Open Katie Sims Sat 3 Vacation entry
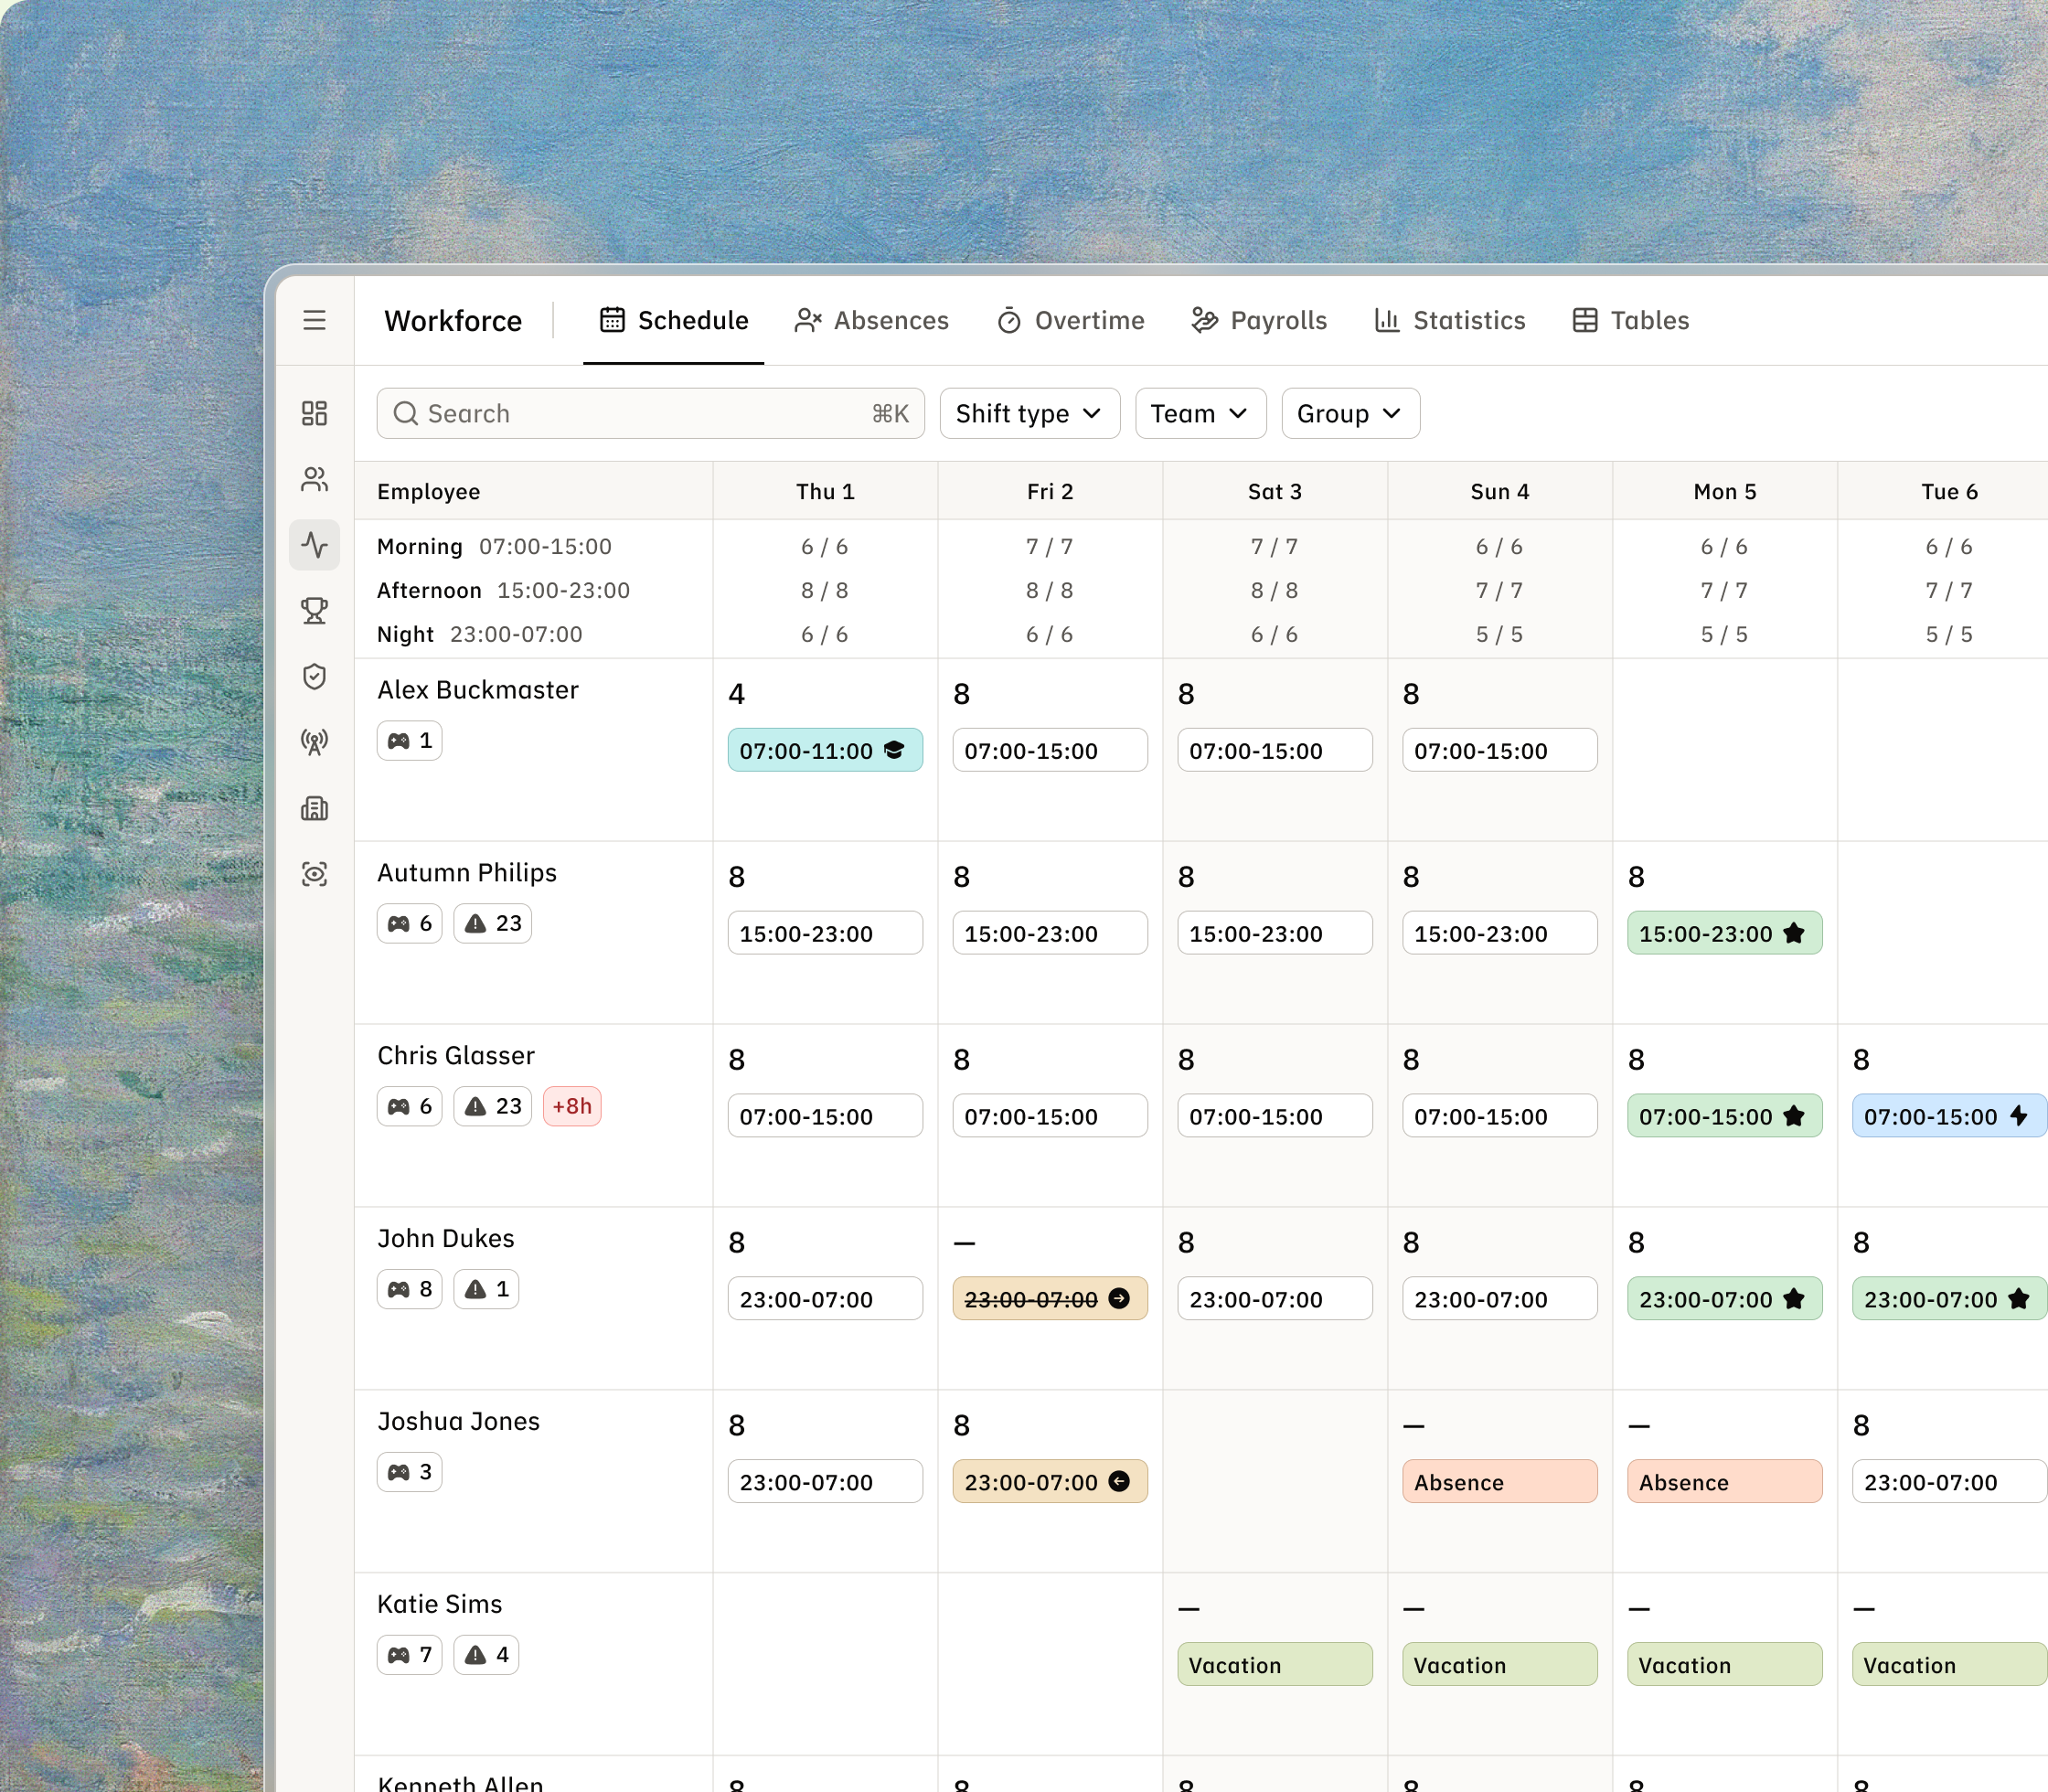Screen dimensions: 2048x1792 click(x=1275, y=1664)
